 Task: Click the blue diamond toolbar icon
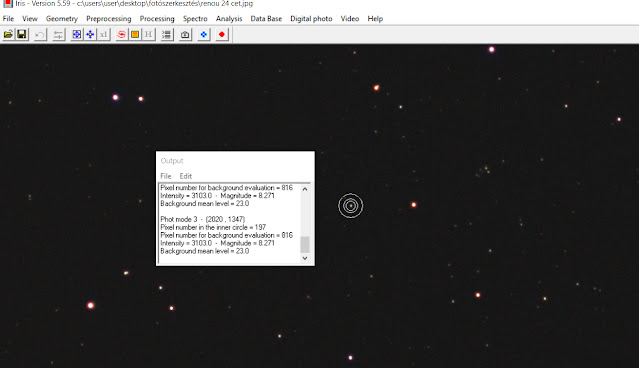204,35
